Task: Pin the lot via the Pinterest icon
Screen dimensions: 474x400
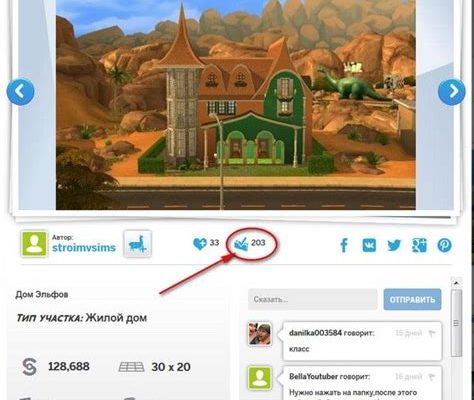Action: tap(444, 245)
